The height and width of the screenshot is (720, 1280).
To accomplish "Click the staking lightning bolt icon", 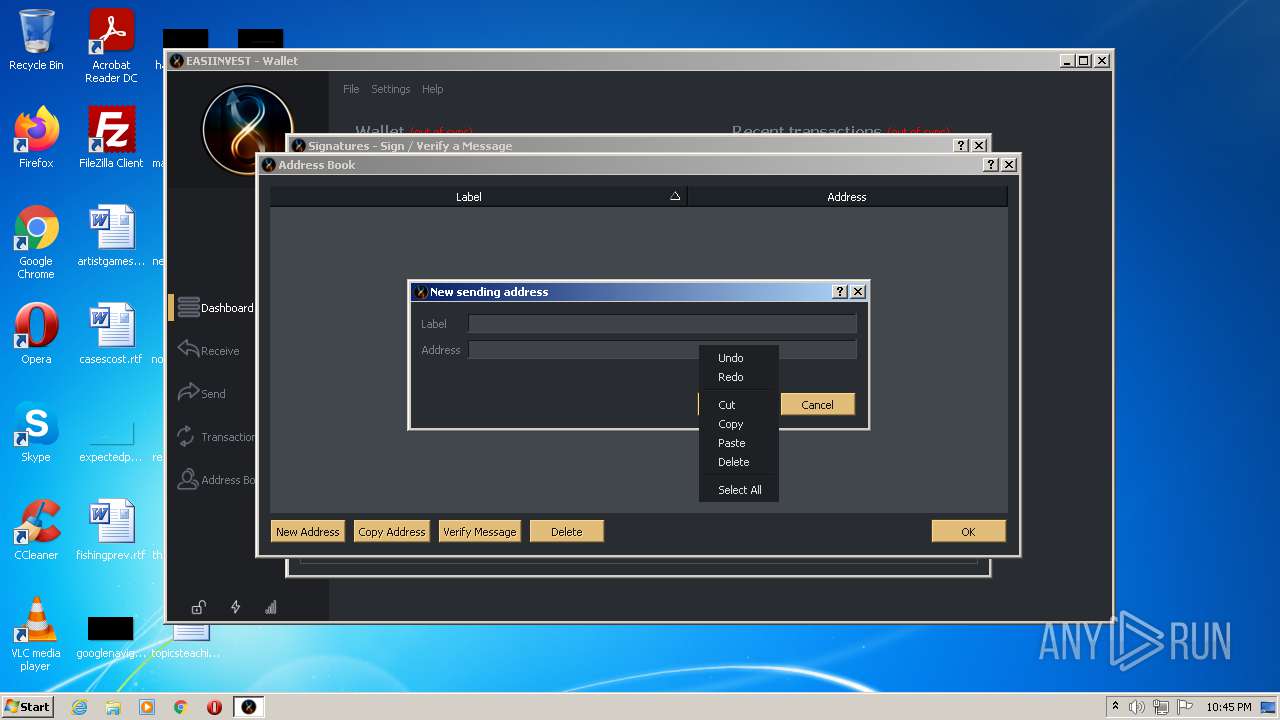I will [235, 607].
